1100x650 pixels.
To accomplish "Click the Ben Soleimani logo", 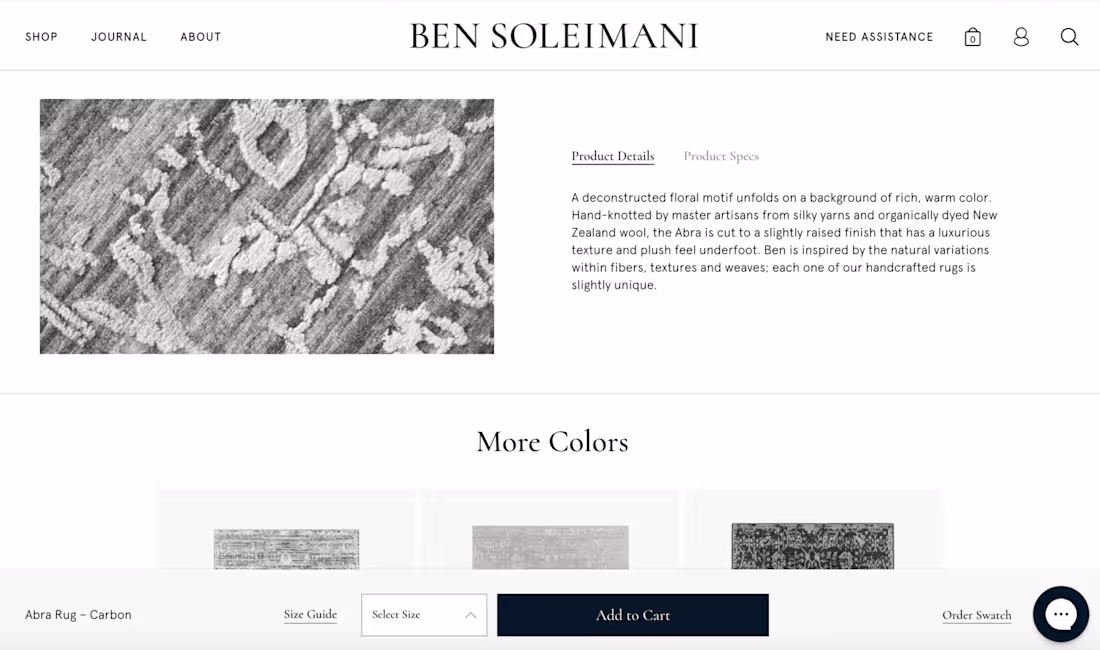I will (554, 35).
